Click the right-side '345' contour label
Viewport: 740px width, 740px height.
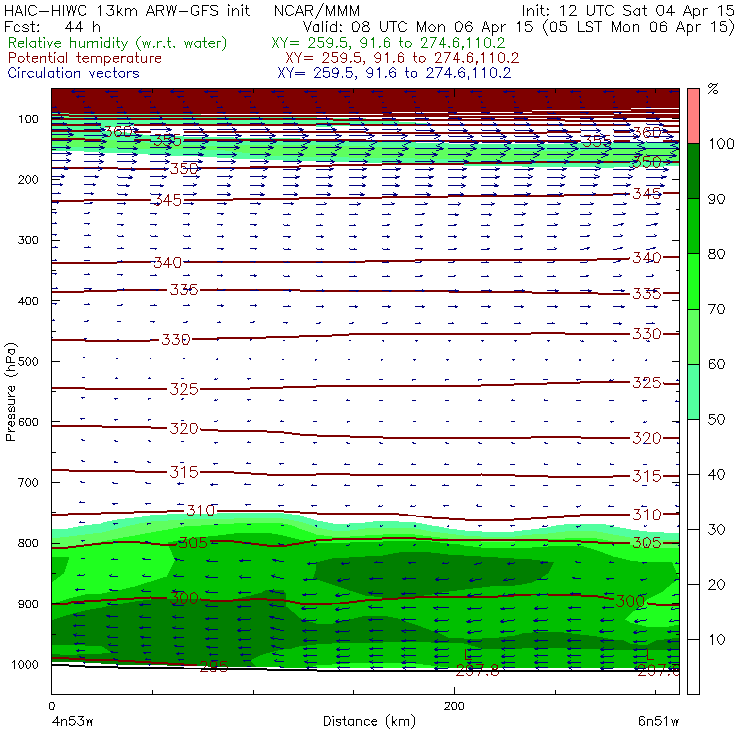tap(647, 193)
